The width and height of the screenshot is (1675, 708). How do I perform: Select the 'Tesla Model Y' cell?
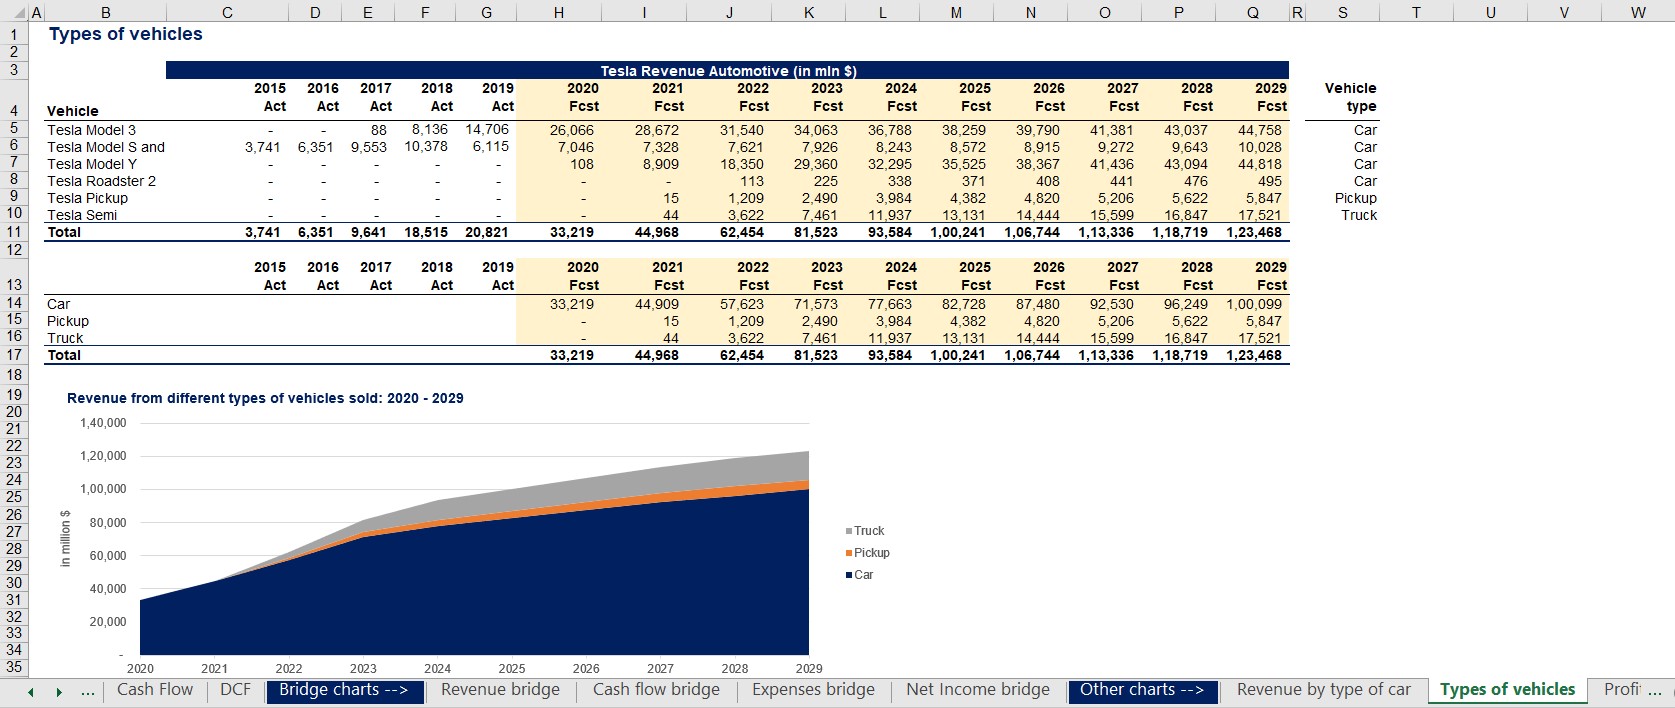(x=92, y=164)
